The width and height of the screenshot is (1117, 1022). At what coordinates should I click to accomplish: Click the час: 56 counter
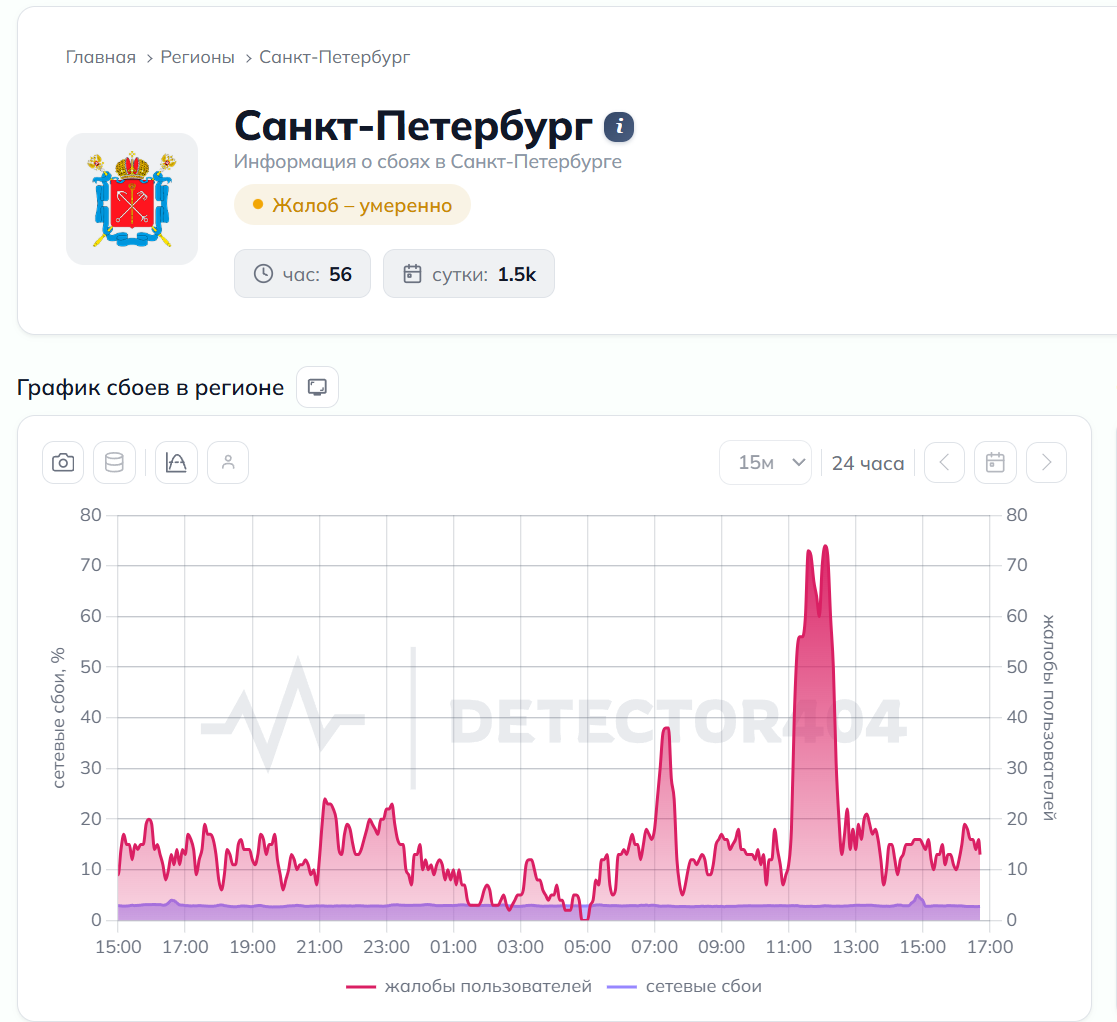click(302, 273)
